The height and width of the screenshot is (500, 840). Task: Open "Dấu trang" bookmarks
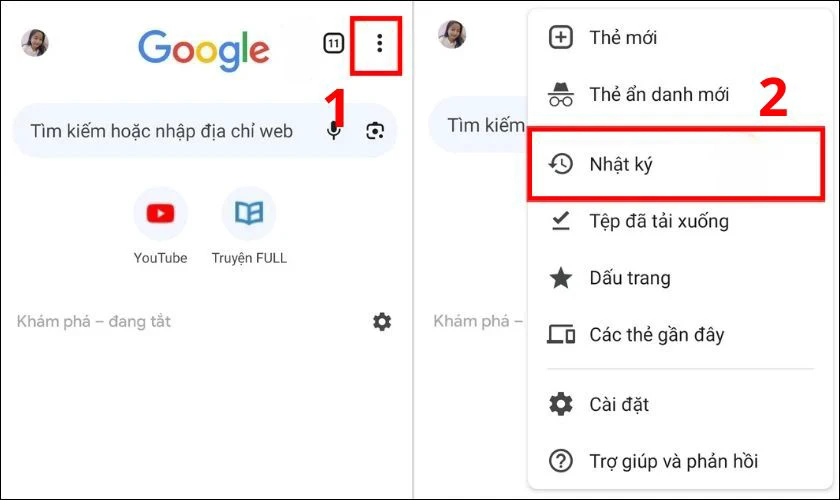click(x=629, y=278)
